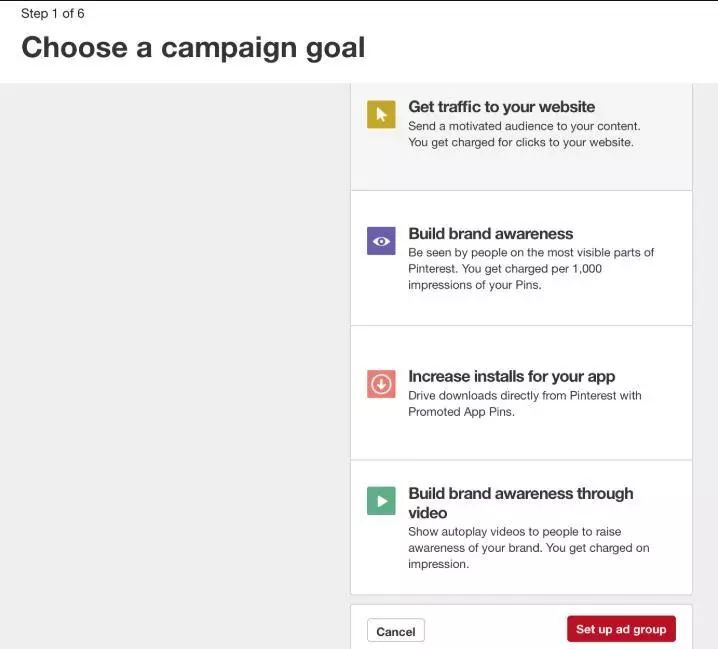718x649 pixels.
Task: Click 'You get charged for clicks' line
Action: (520, 142)
